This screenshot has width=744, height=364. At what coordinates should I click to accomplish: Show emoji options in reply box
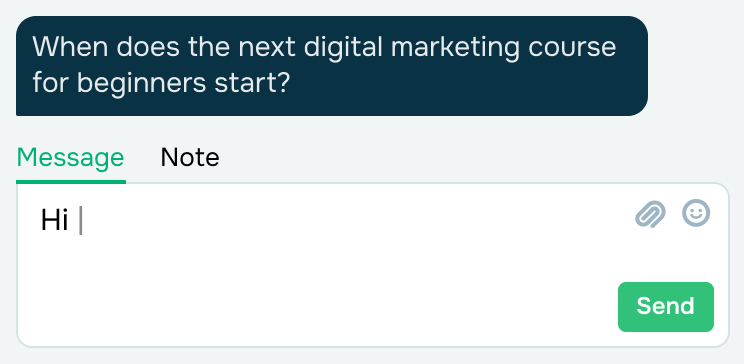point(696,213)
